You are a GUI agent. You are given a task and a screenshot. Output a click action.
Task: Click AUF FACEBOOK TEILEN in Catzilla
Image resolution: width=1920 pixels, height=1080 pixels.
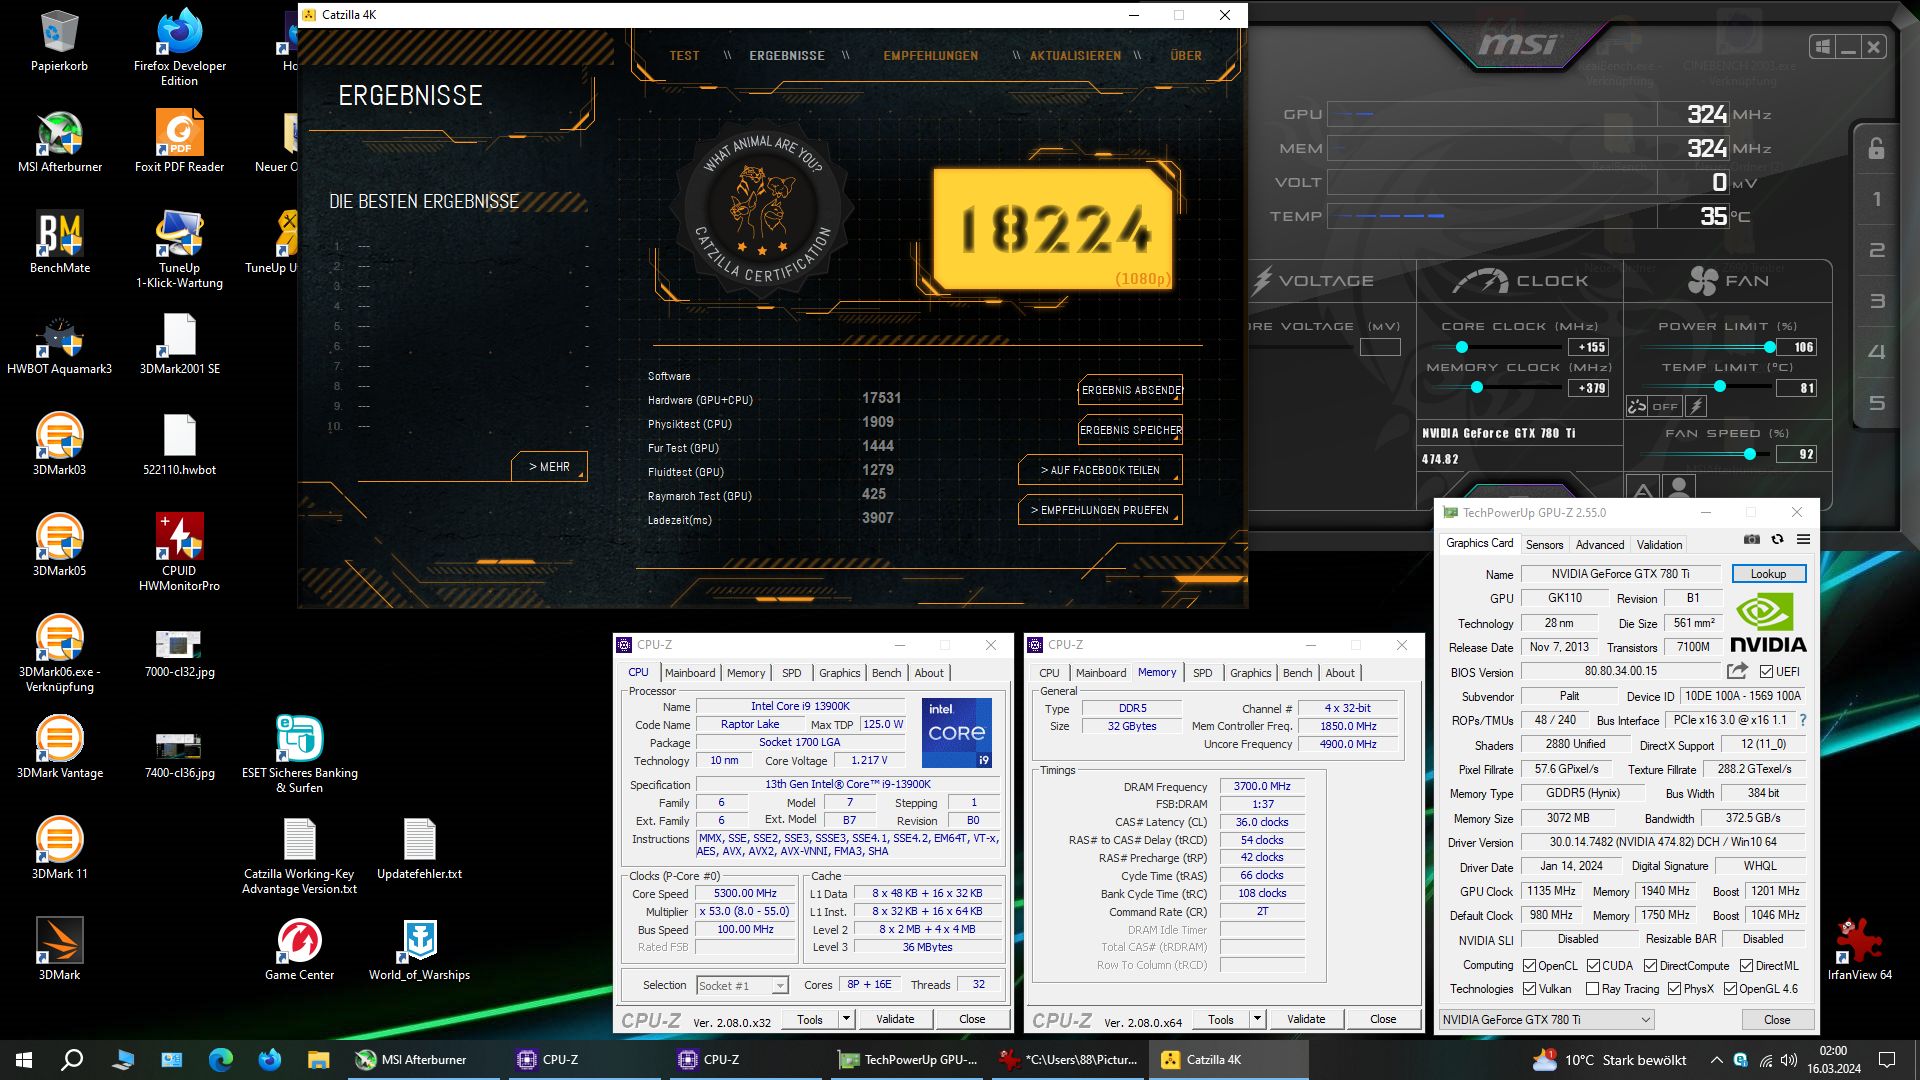tap(1100, 470)
